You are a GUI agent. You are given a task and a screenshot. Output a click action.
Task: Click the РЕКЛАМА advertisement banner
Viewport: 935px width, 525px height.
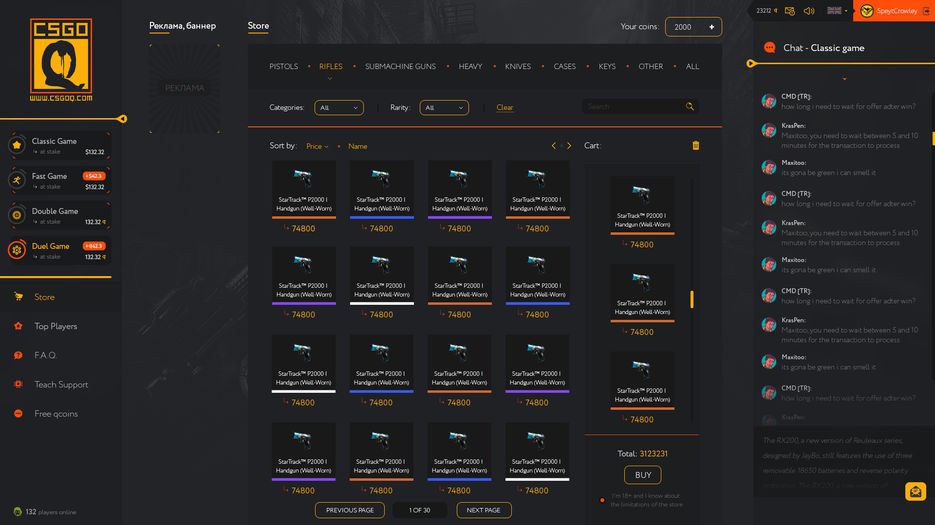[x=184, y=88]
